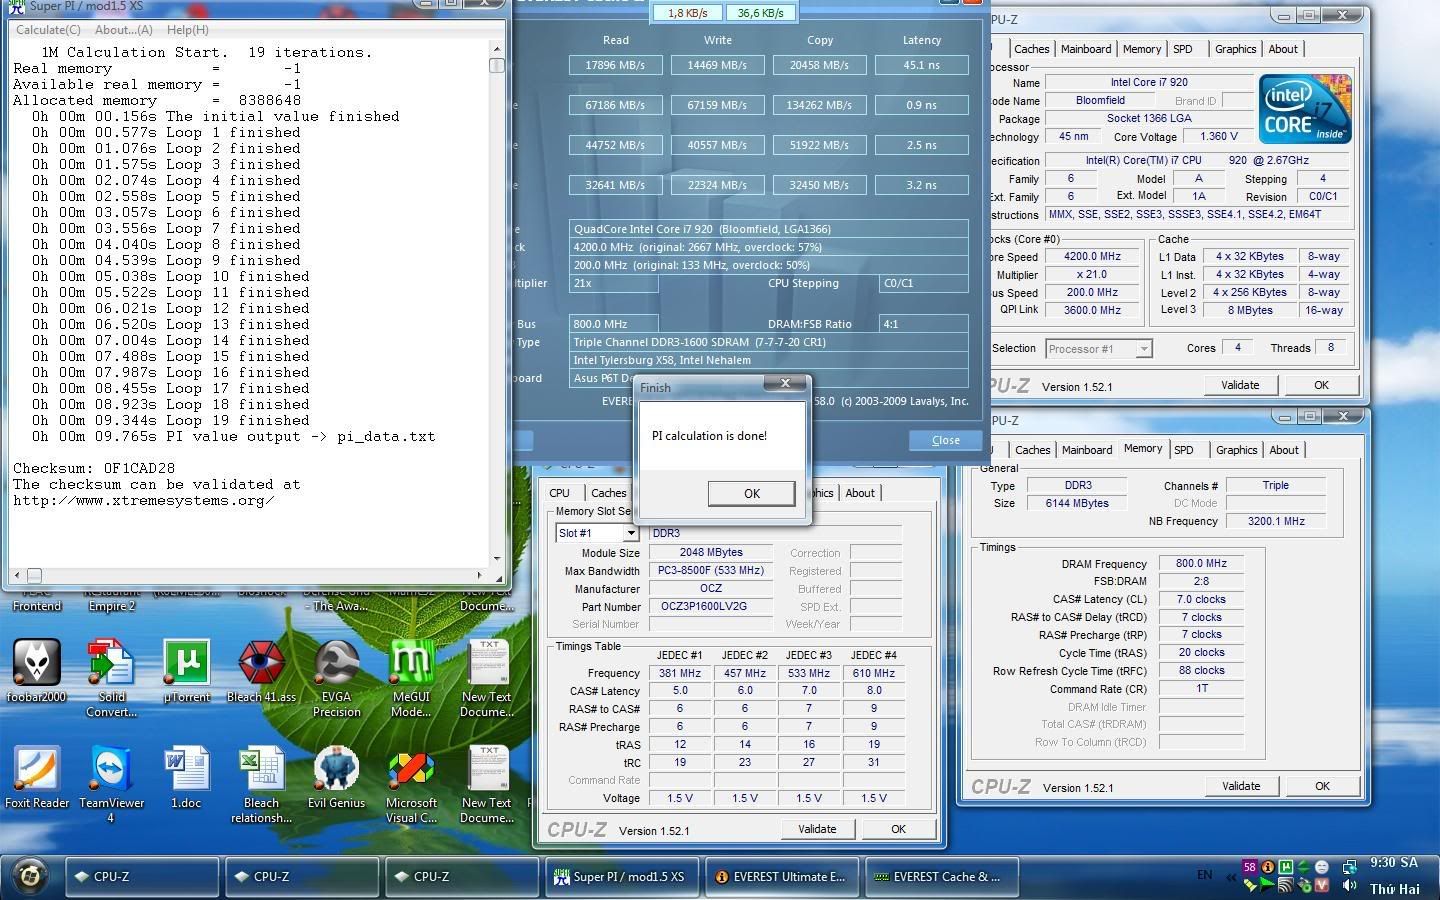Click the DRAM Frequency 800.0 MHz field
The height and width of the screenshot is (900, 1440).
pos(1201,563)
